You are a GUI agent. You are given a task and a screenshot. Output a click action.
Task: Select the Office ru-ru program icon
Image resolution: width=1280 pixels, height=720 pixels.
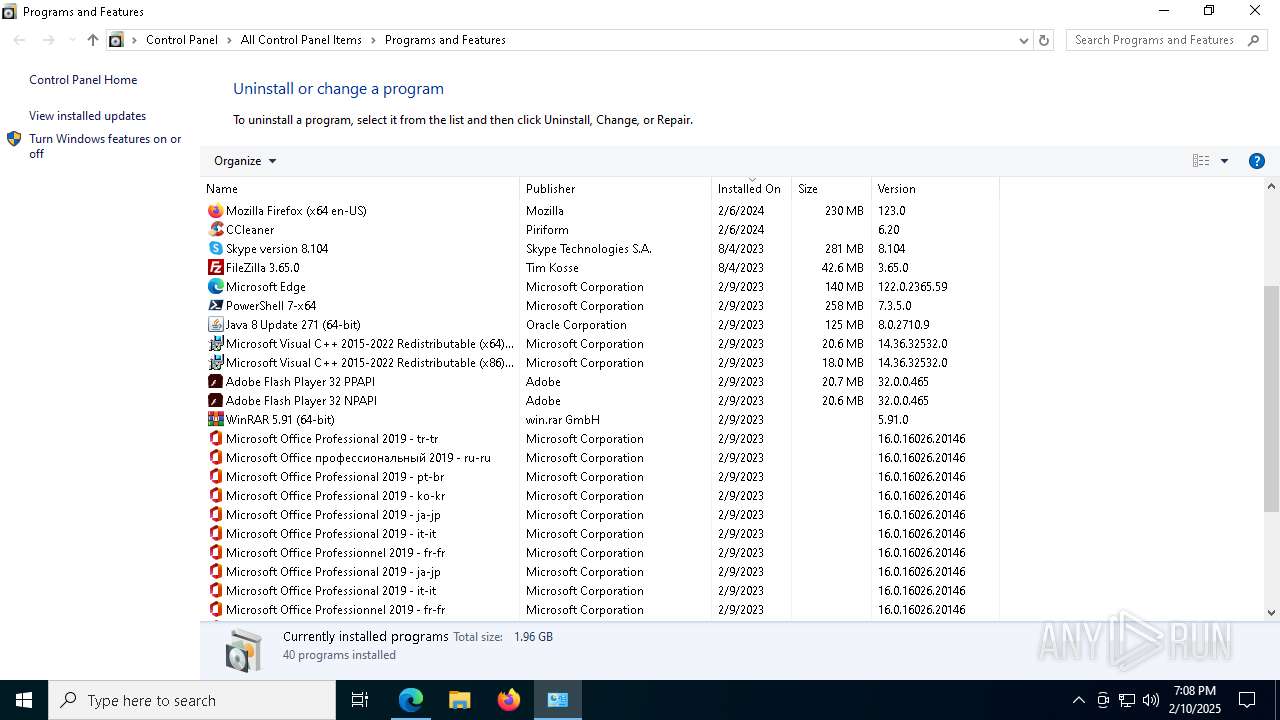215,458
